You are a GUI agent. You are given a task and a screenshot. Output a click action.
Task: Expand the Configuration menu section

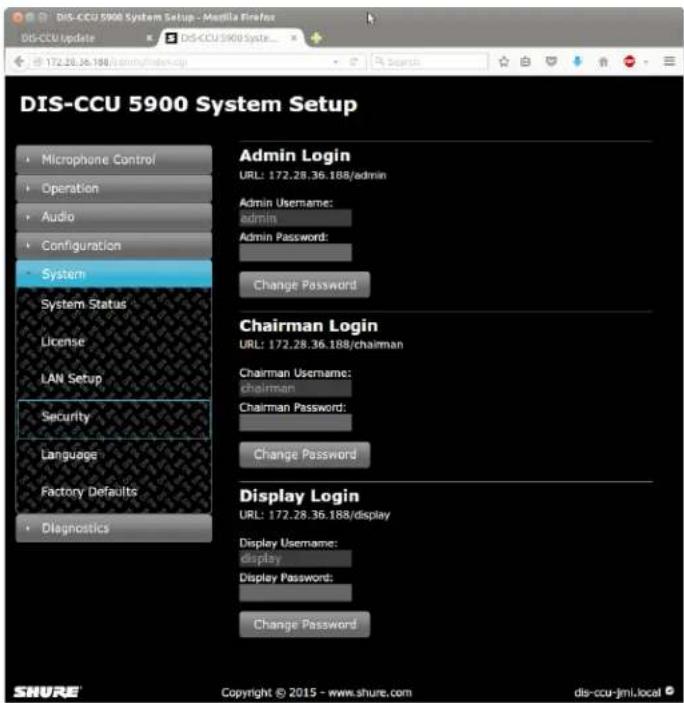click(114, 246)
